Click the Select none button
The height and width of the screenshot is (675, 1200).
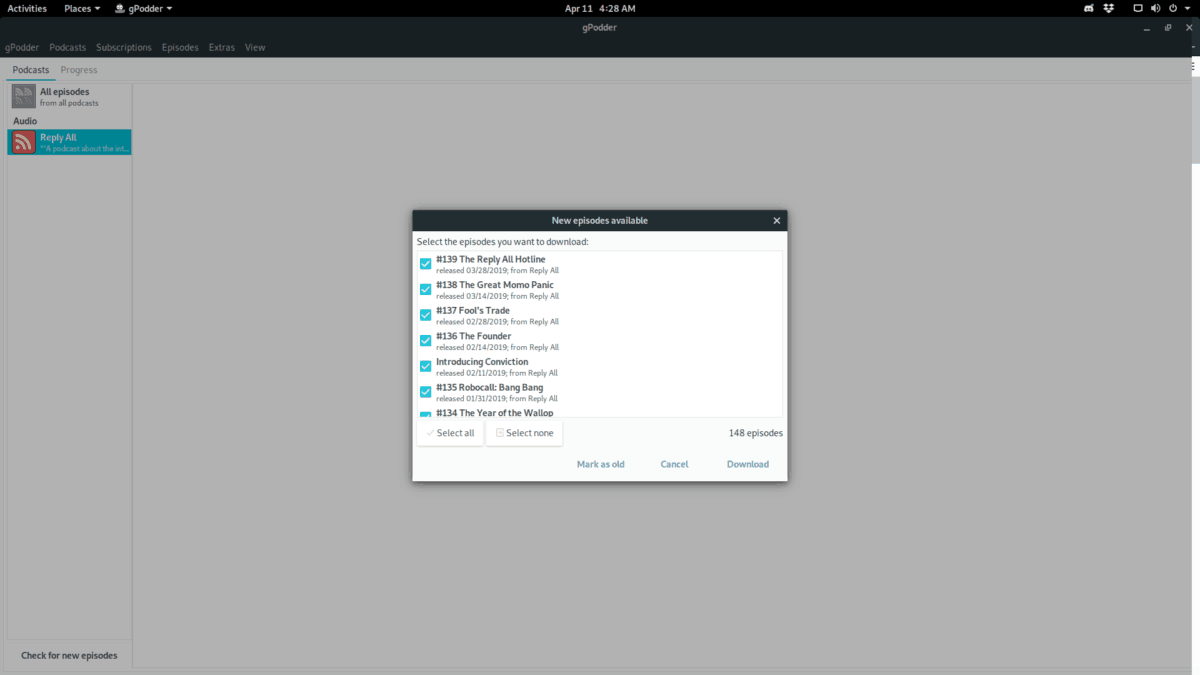point(524,433)
